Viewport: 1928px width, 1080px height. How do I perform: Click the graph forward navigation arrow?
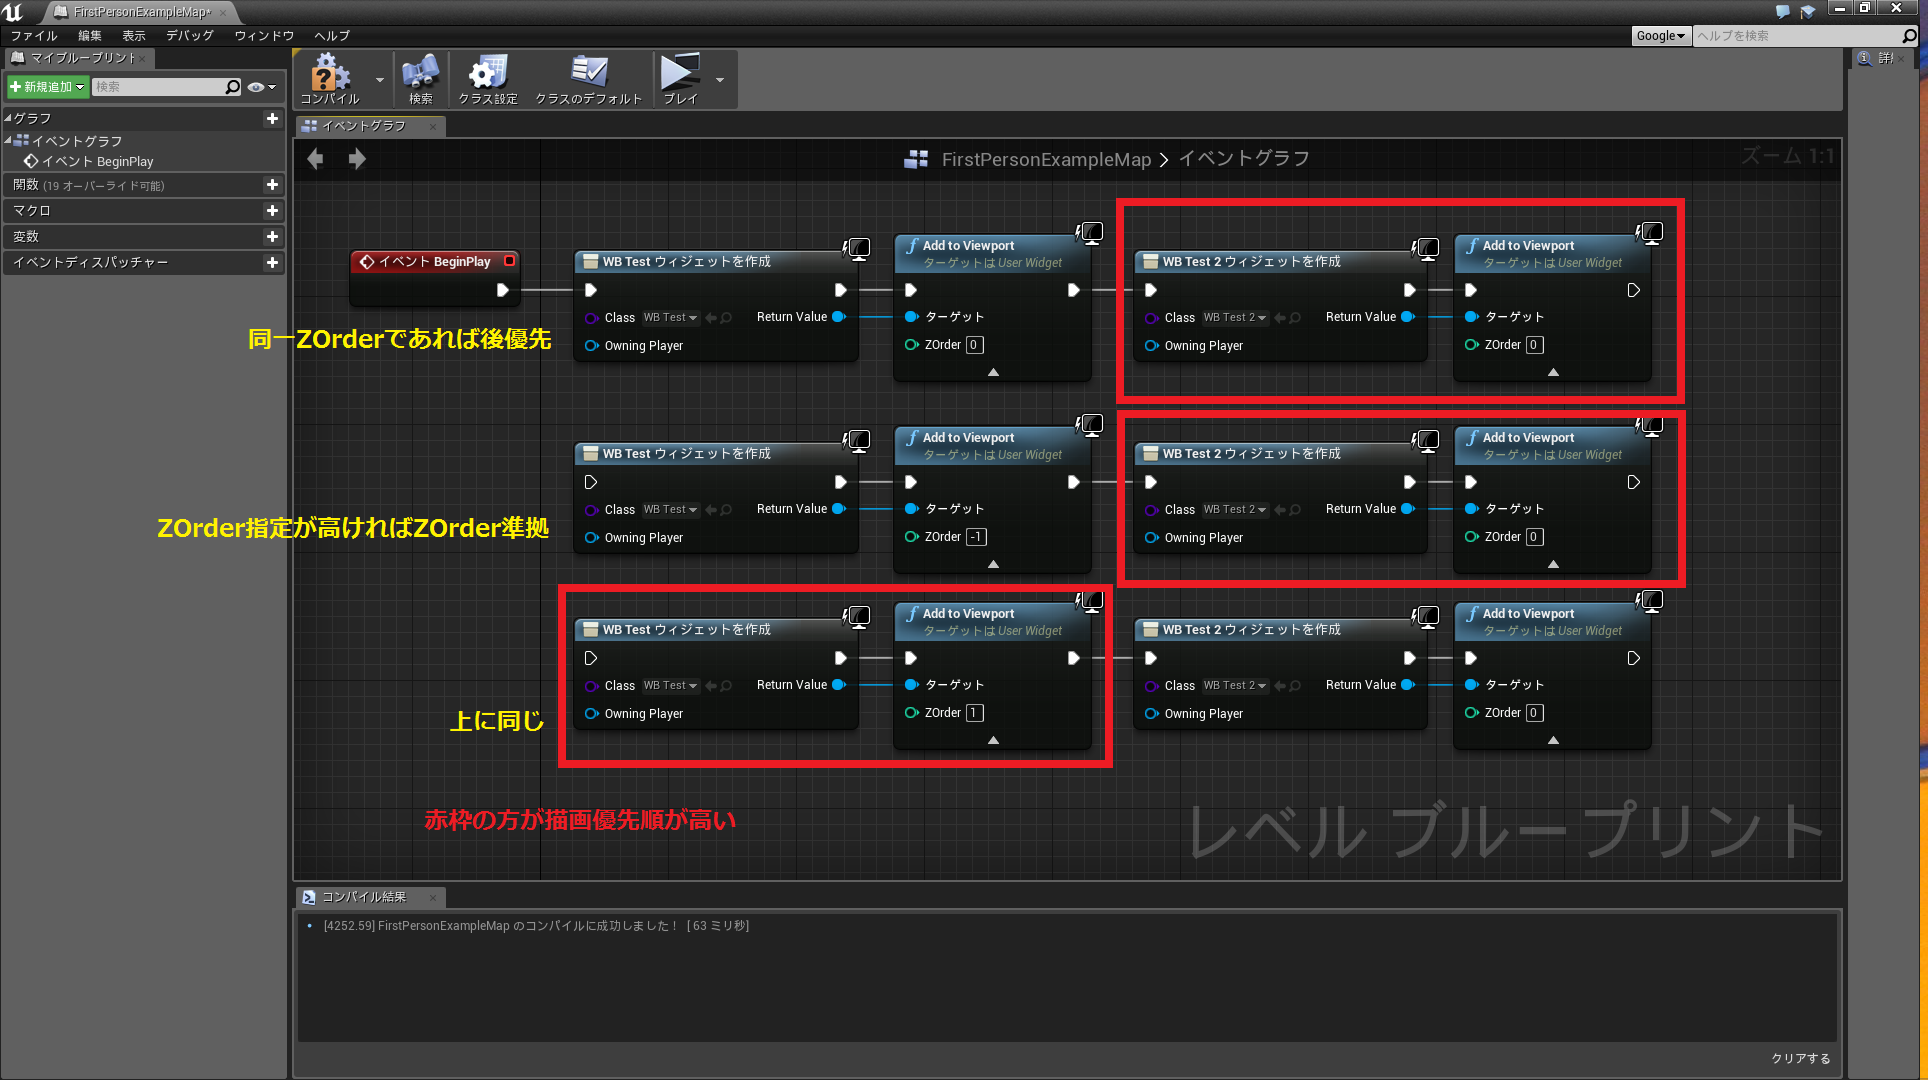357,159
